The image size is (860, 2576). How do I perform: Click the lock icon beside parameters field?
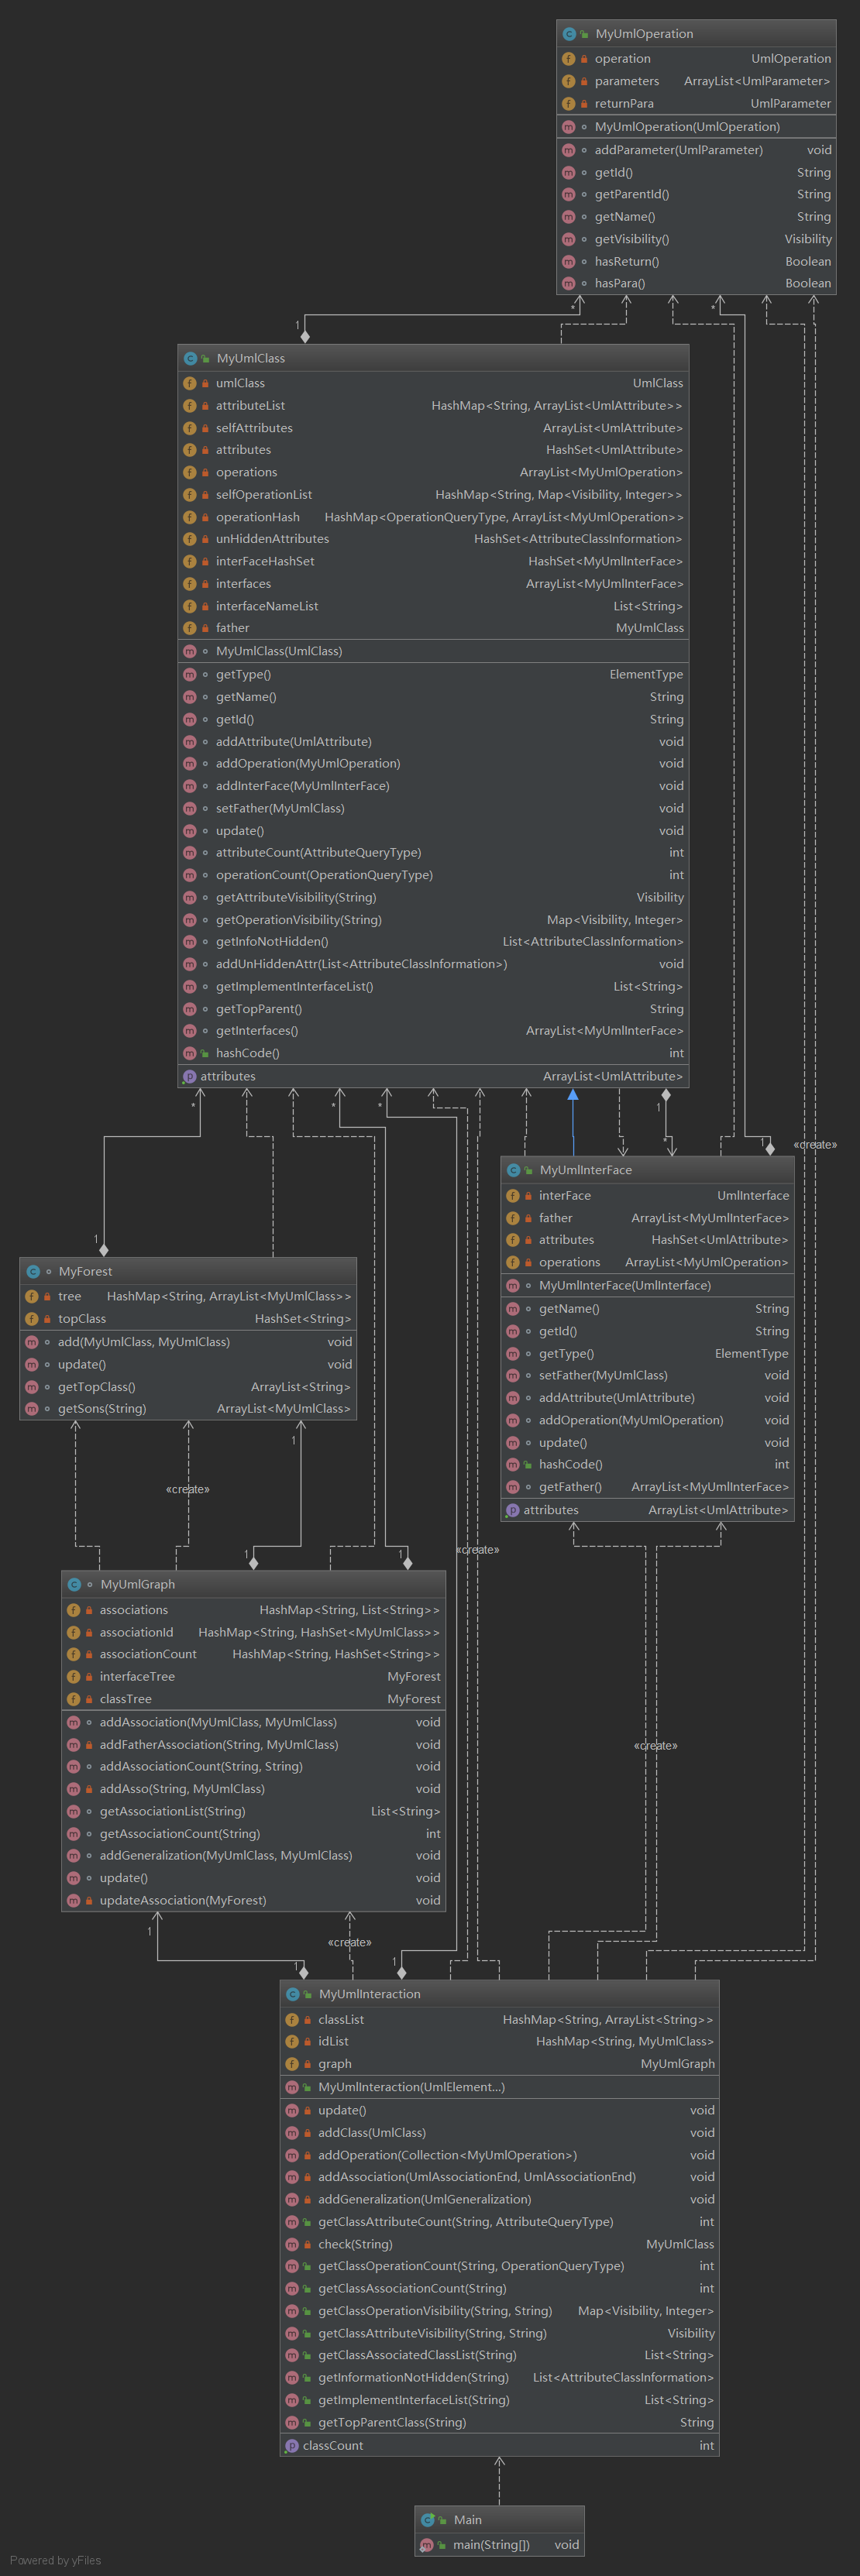584,81
